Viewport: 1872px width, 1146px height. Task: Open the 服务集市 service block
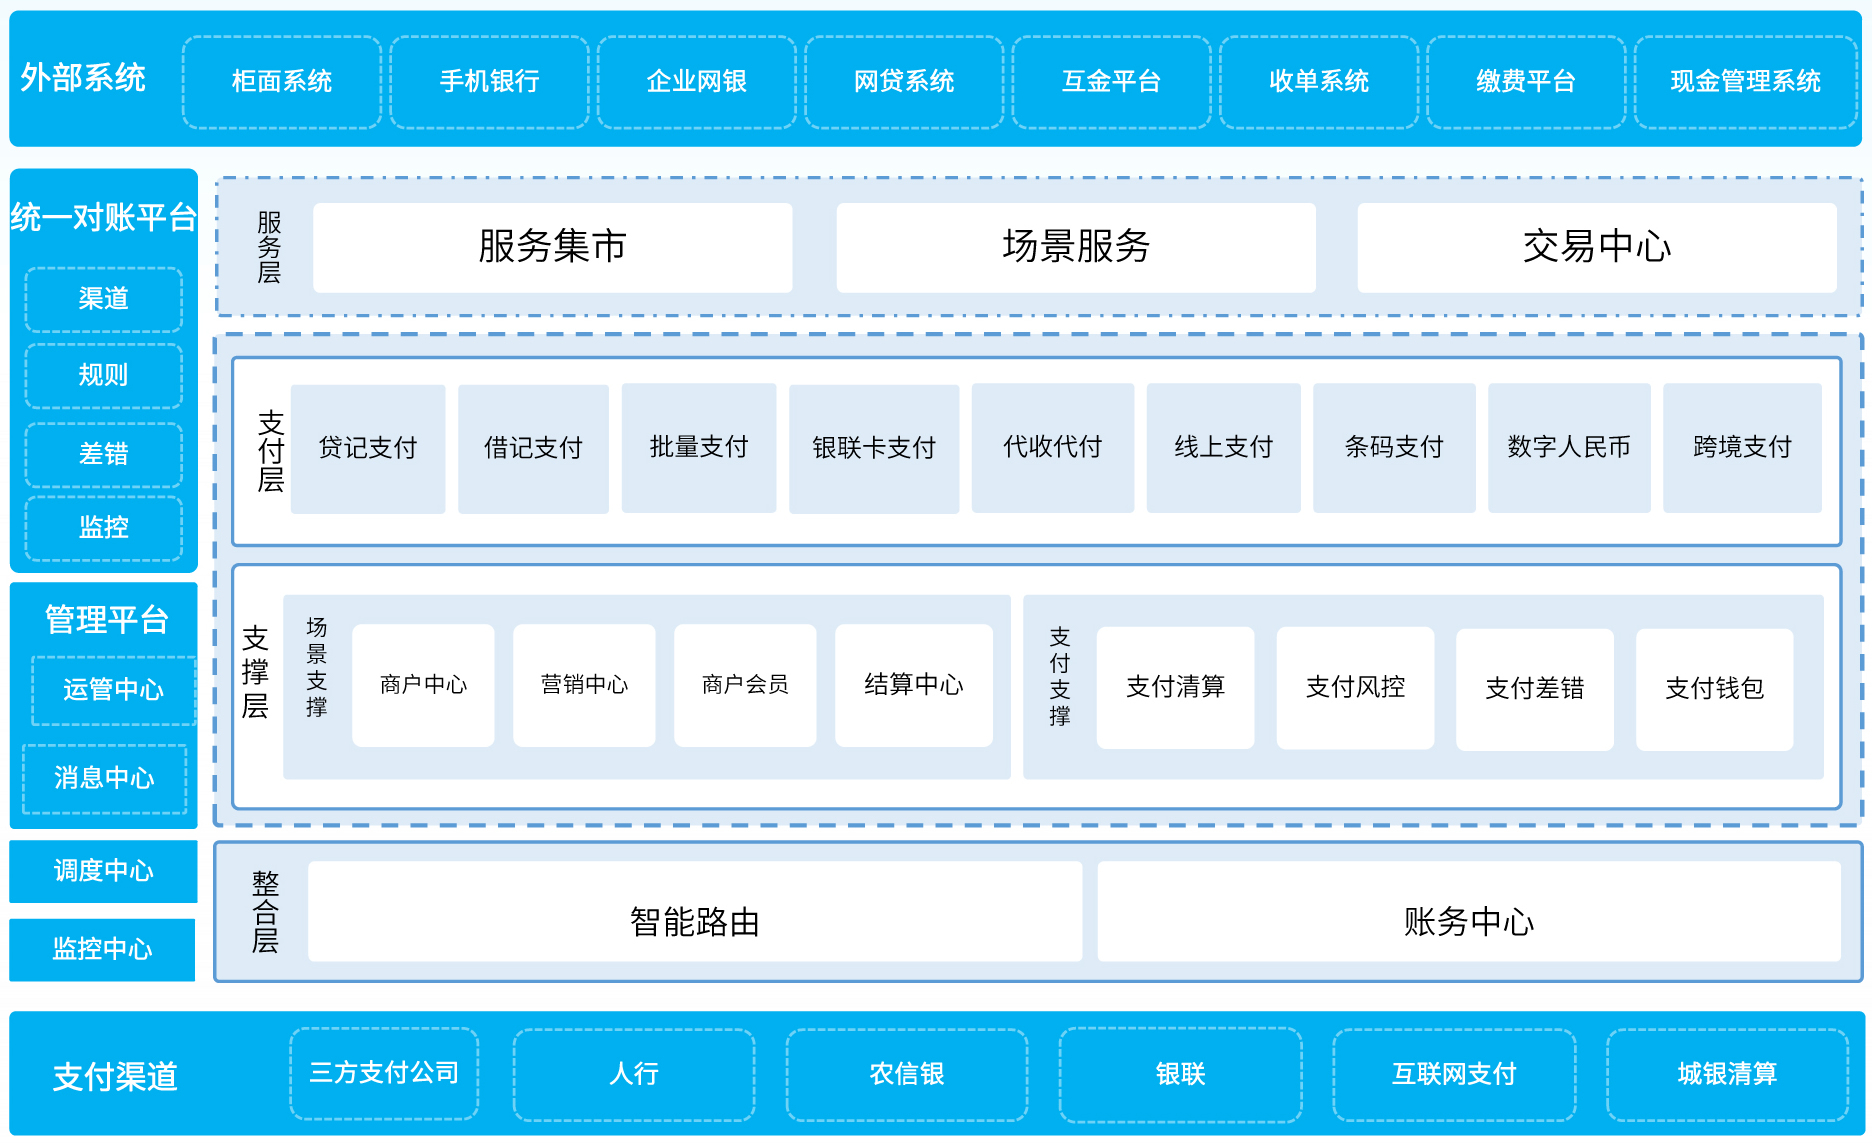551,247
